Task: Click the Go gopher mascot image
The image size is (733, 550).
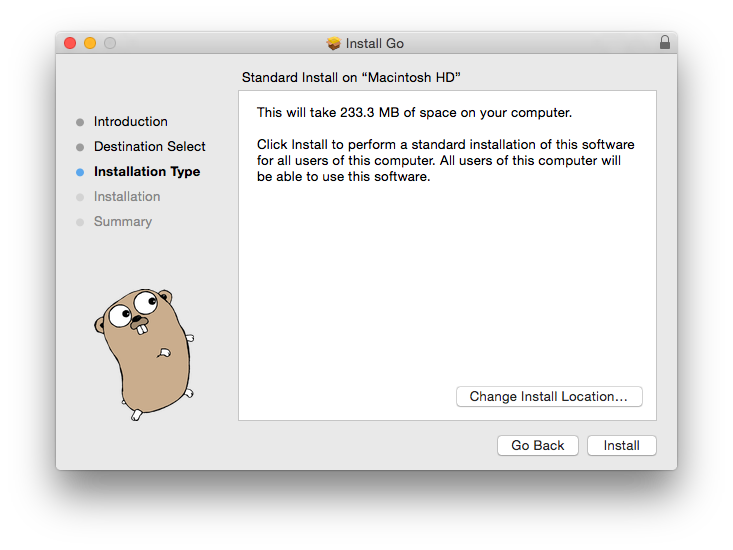Action: click(144, 354)
